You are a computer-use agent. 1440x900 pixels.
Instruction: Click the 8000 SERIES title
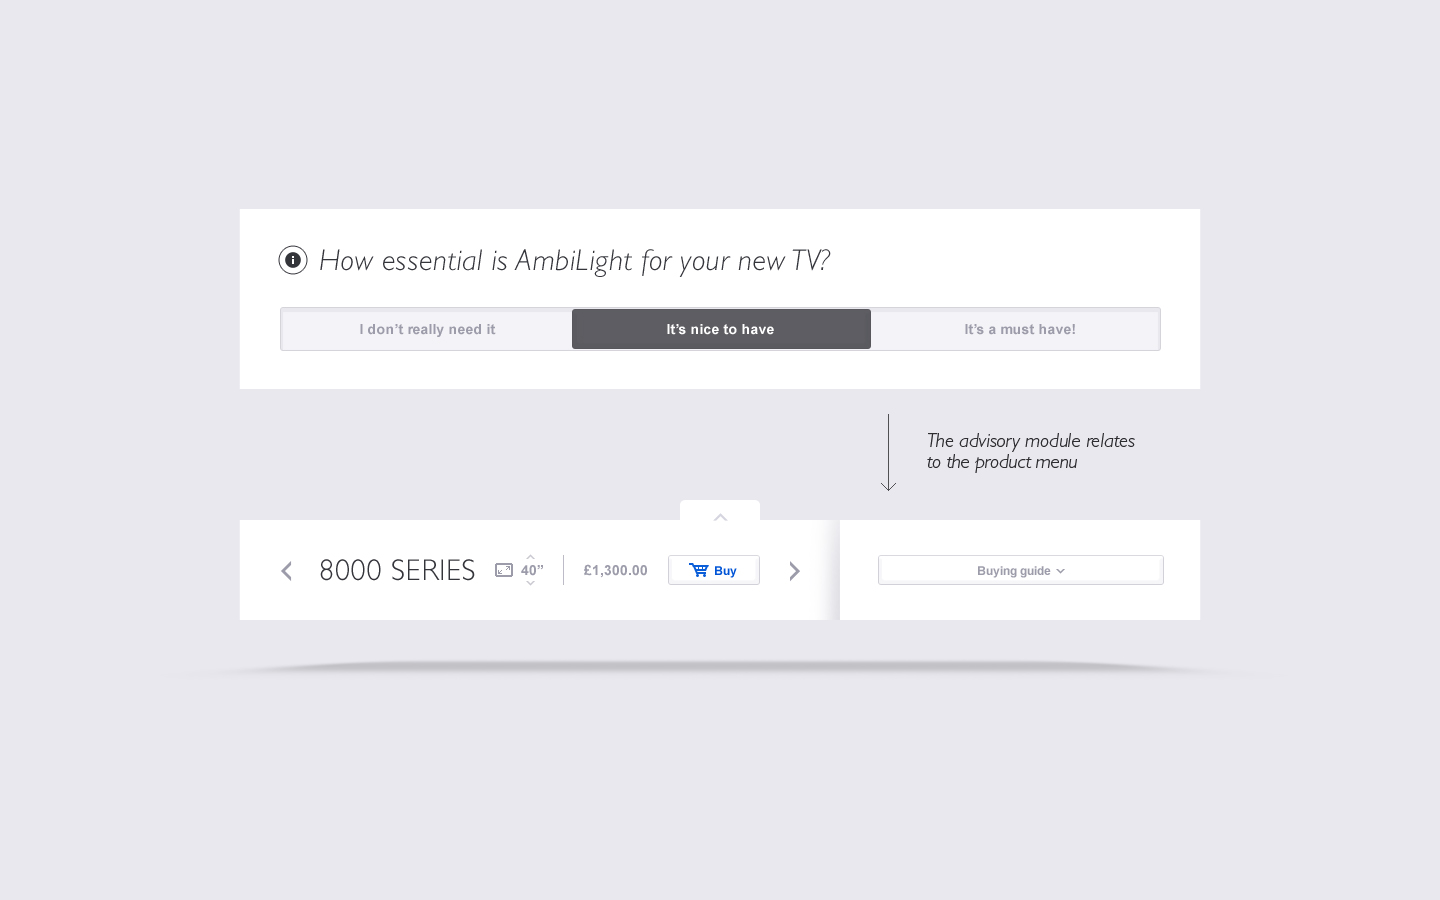pos(397,570)
